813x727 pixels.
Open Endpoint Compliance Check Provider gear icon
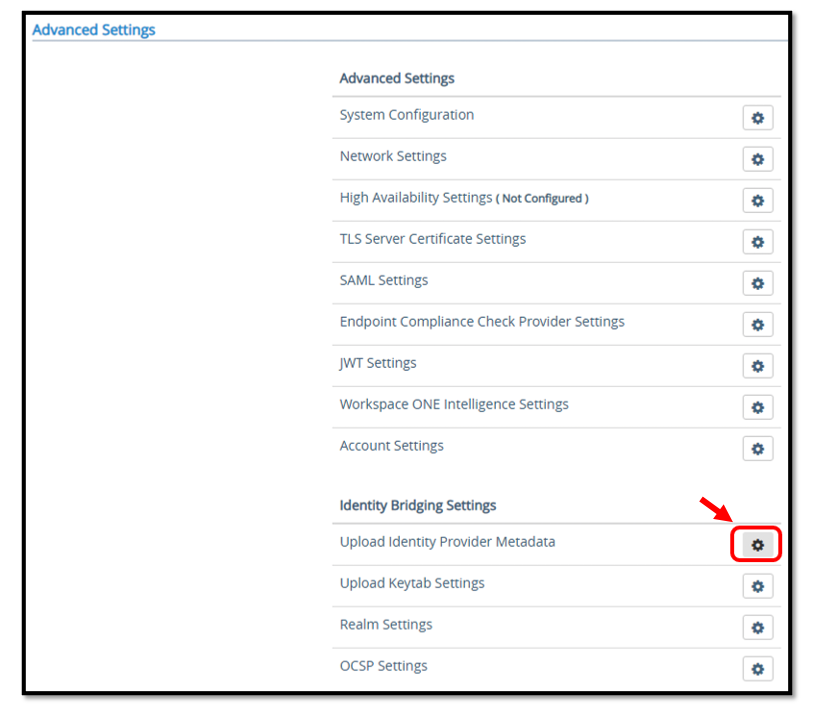pos(757,325)
